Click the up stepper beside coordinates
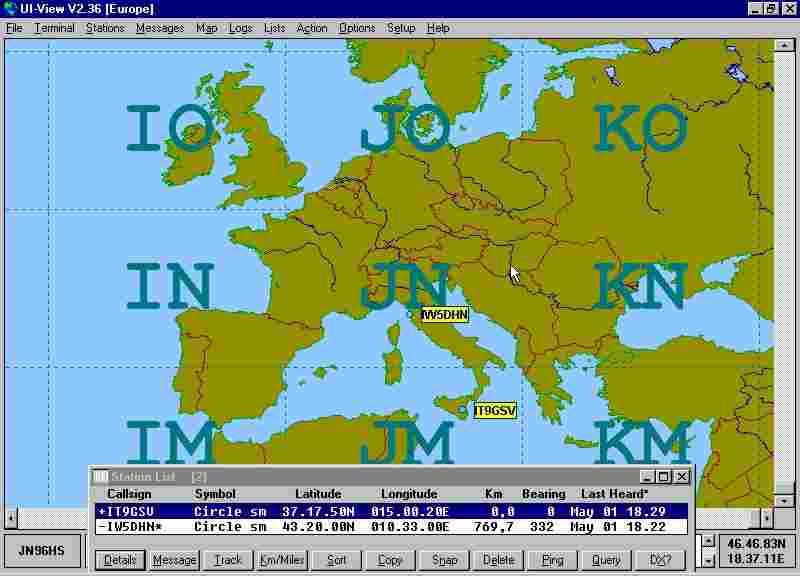Viewport: 800px width, 576px height. tap(708, 542)
